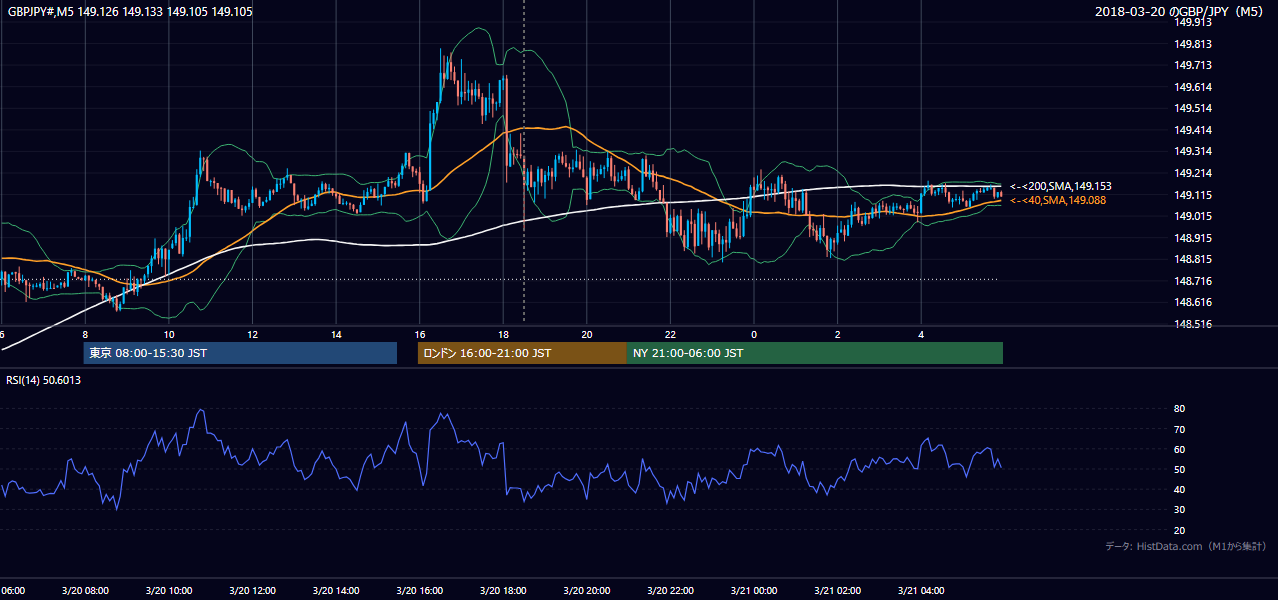Click the hour 22 tick on price chart
The height and width of the screenshot is (600, 1278).
click(670, 334)
